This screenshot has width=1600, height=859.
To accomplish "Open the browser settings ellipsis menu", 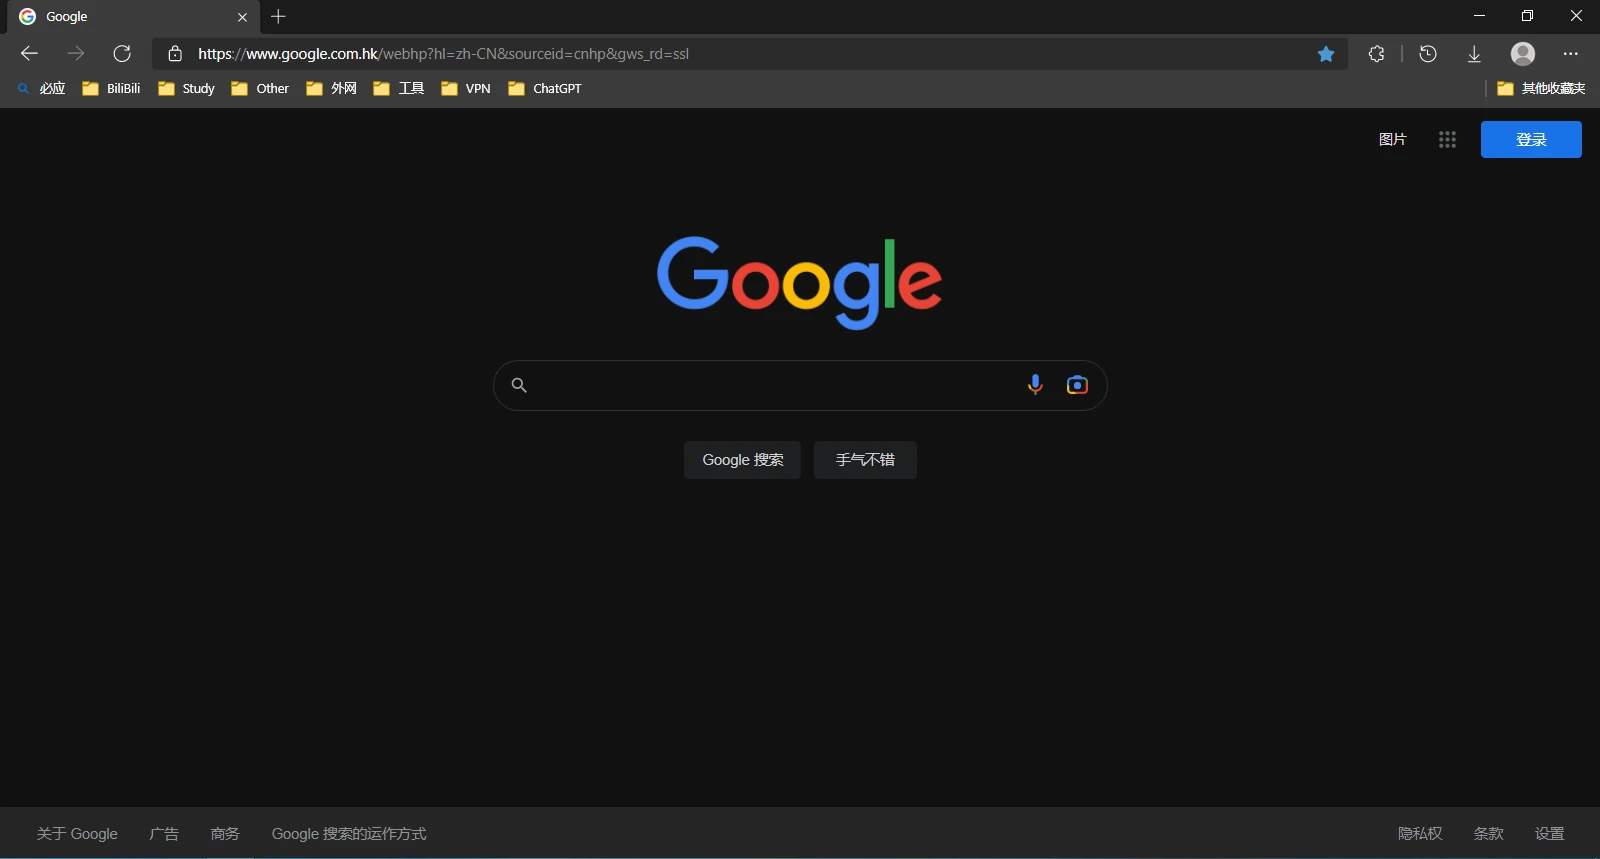I will coord(1570,54).
